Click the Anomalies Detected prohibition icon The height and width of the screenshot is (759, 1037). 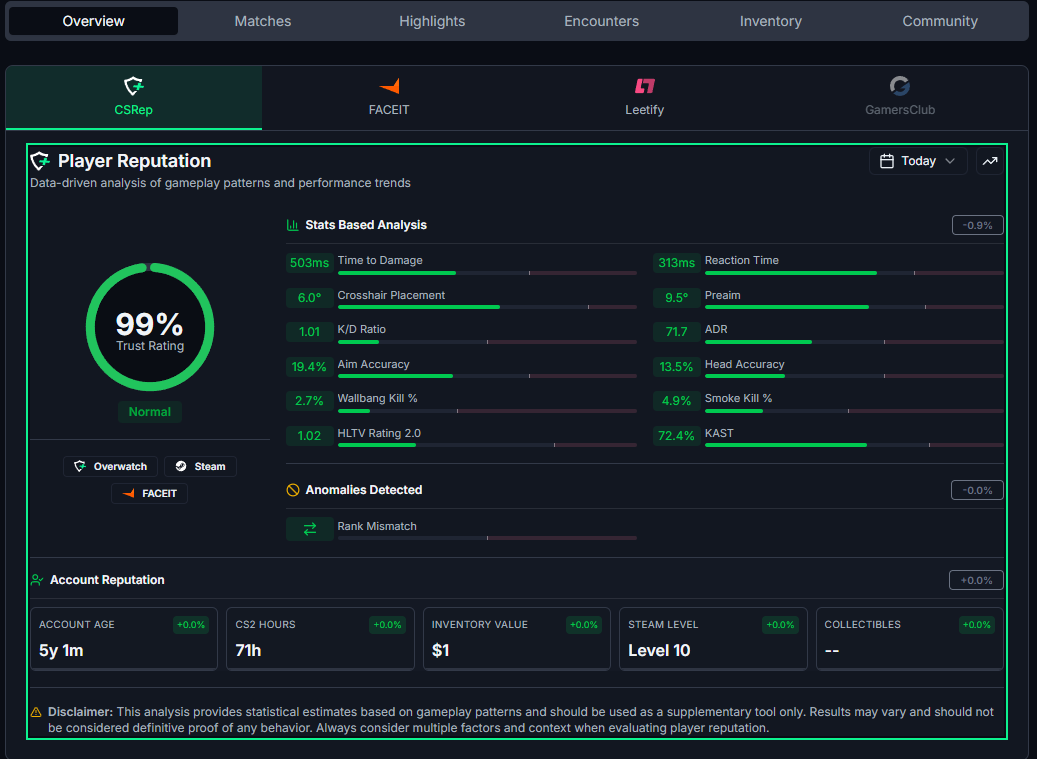point(292,490)
